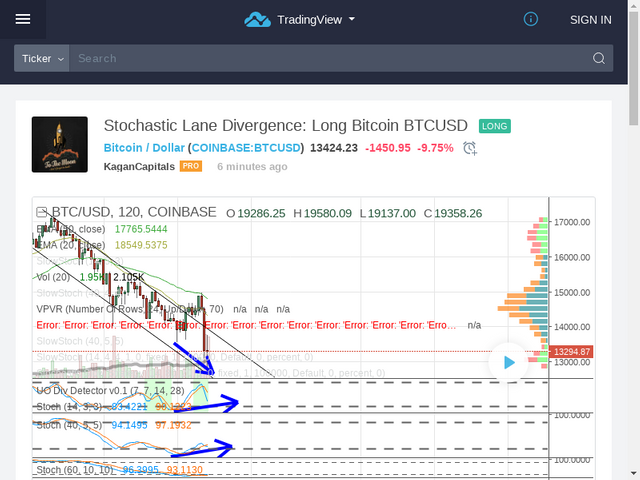Click the Vol (20) indicator label
The image size is (640, 480).
pyautogui.click(x=53, y=277)
